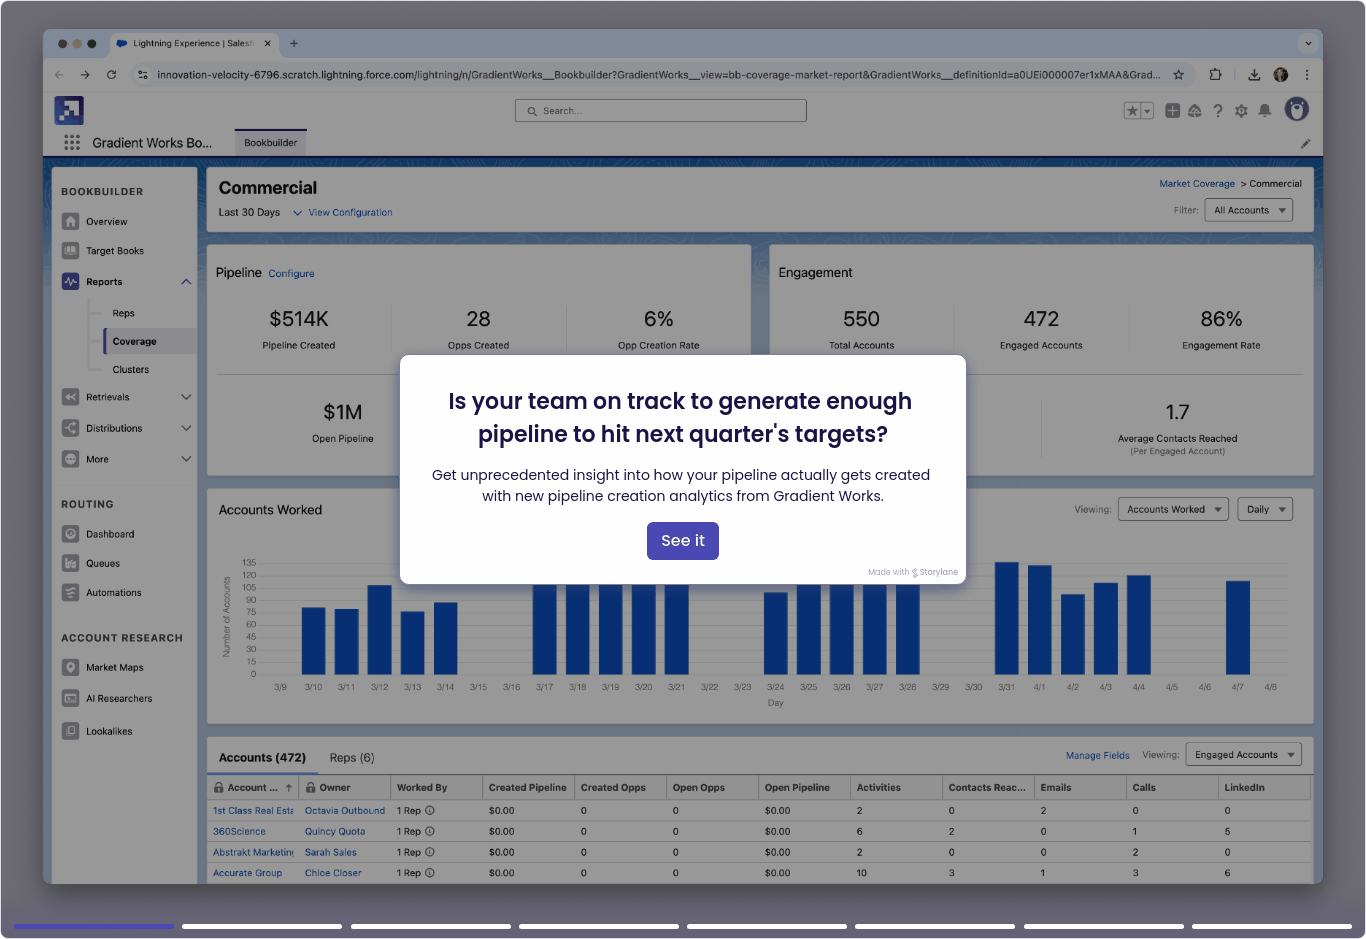Open the Accounts Worked viewing dropdown

click(1173, 510)
